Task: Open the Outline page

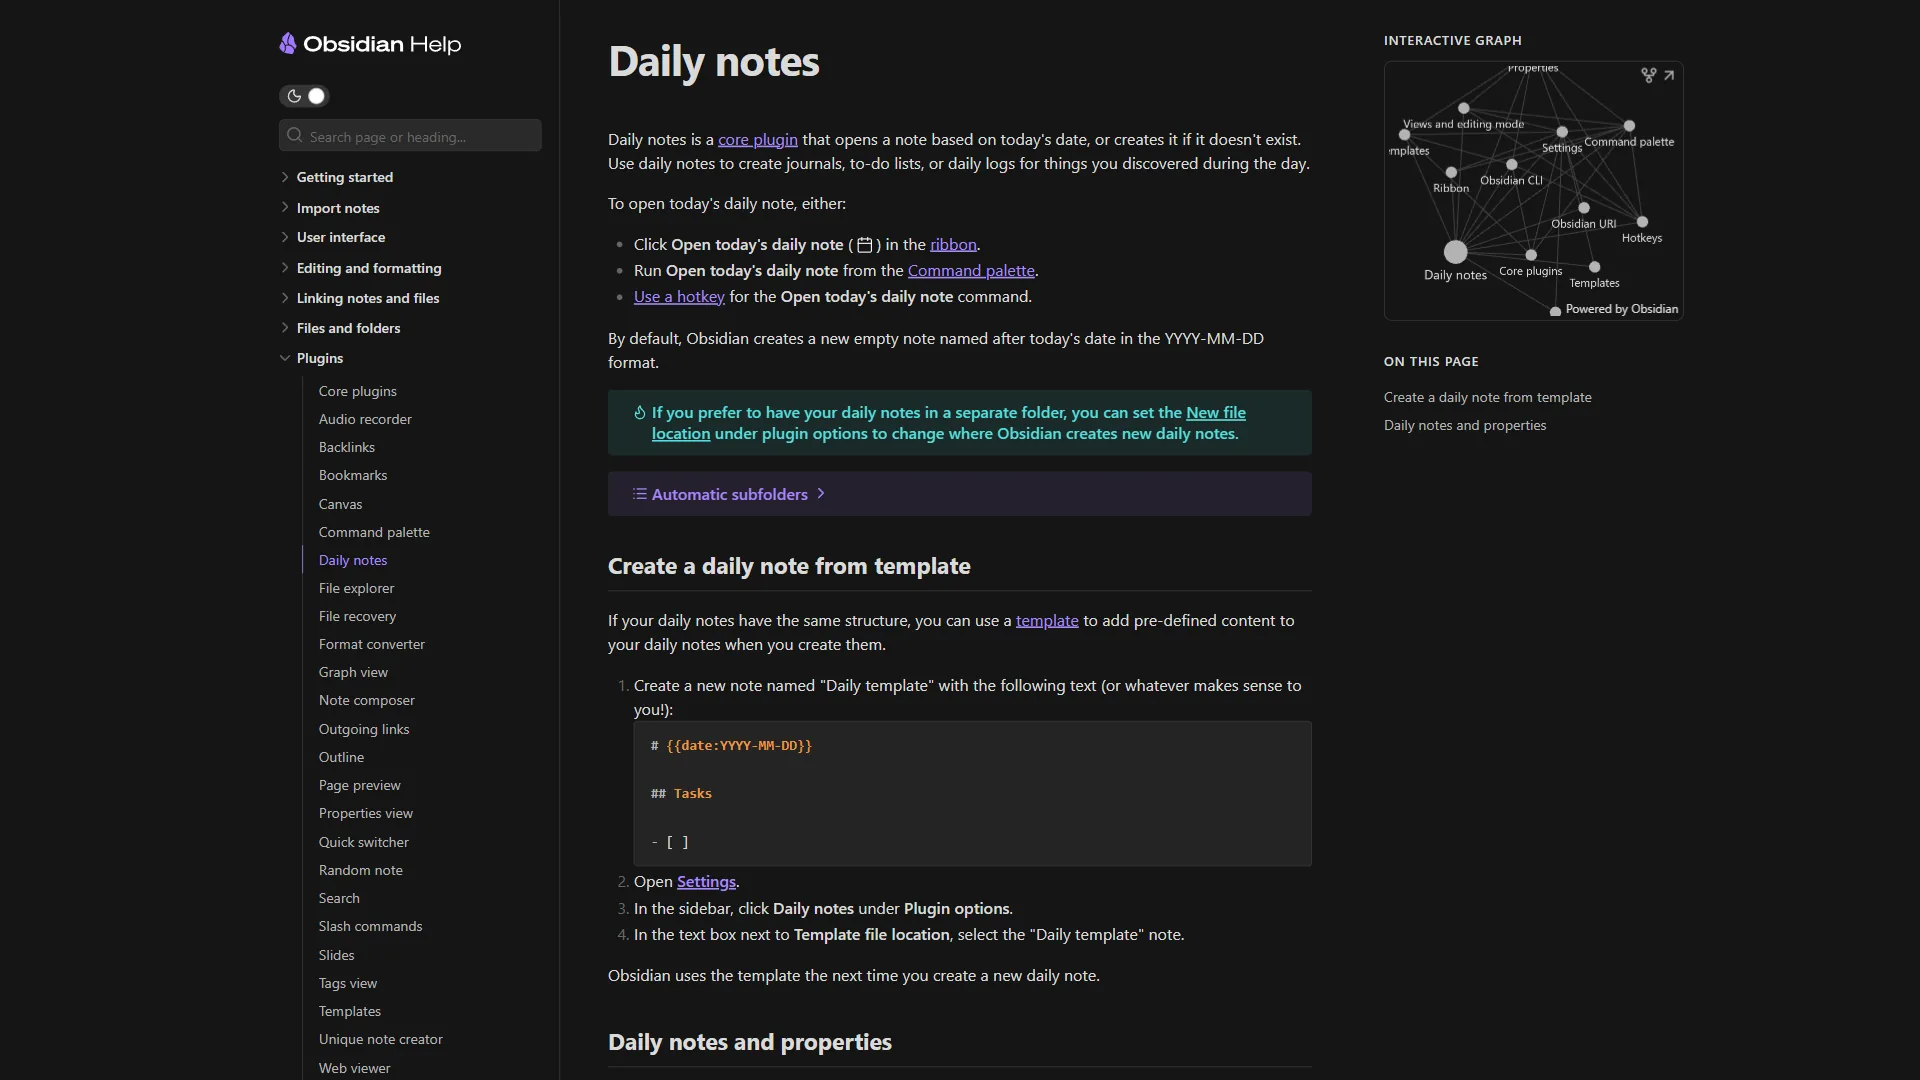Action: pos(341,757)
